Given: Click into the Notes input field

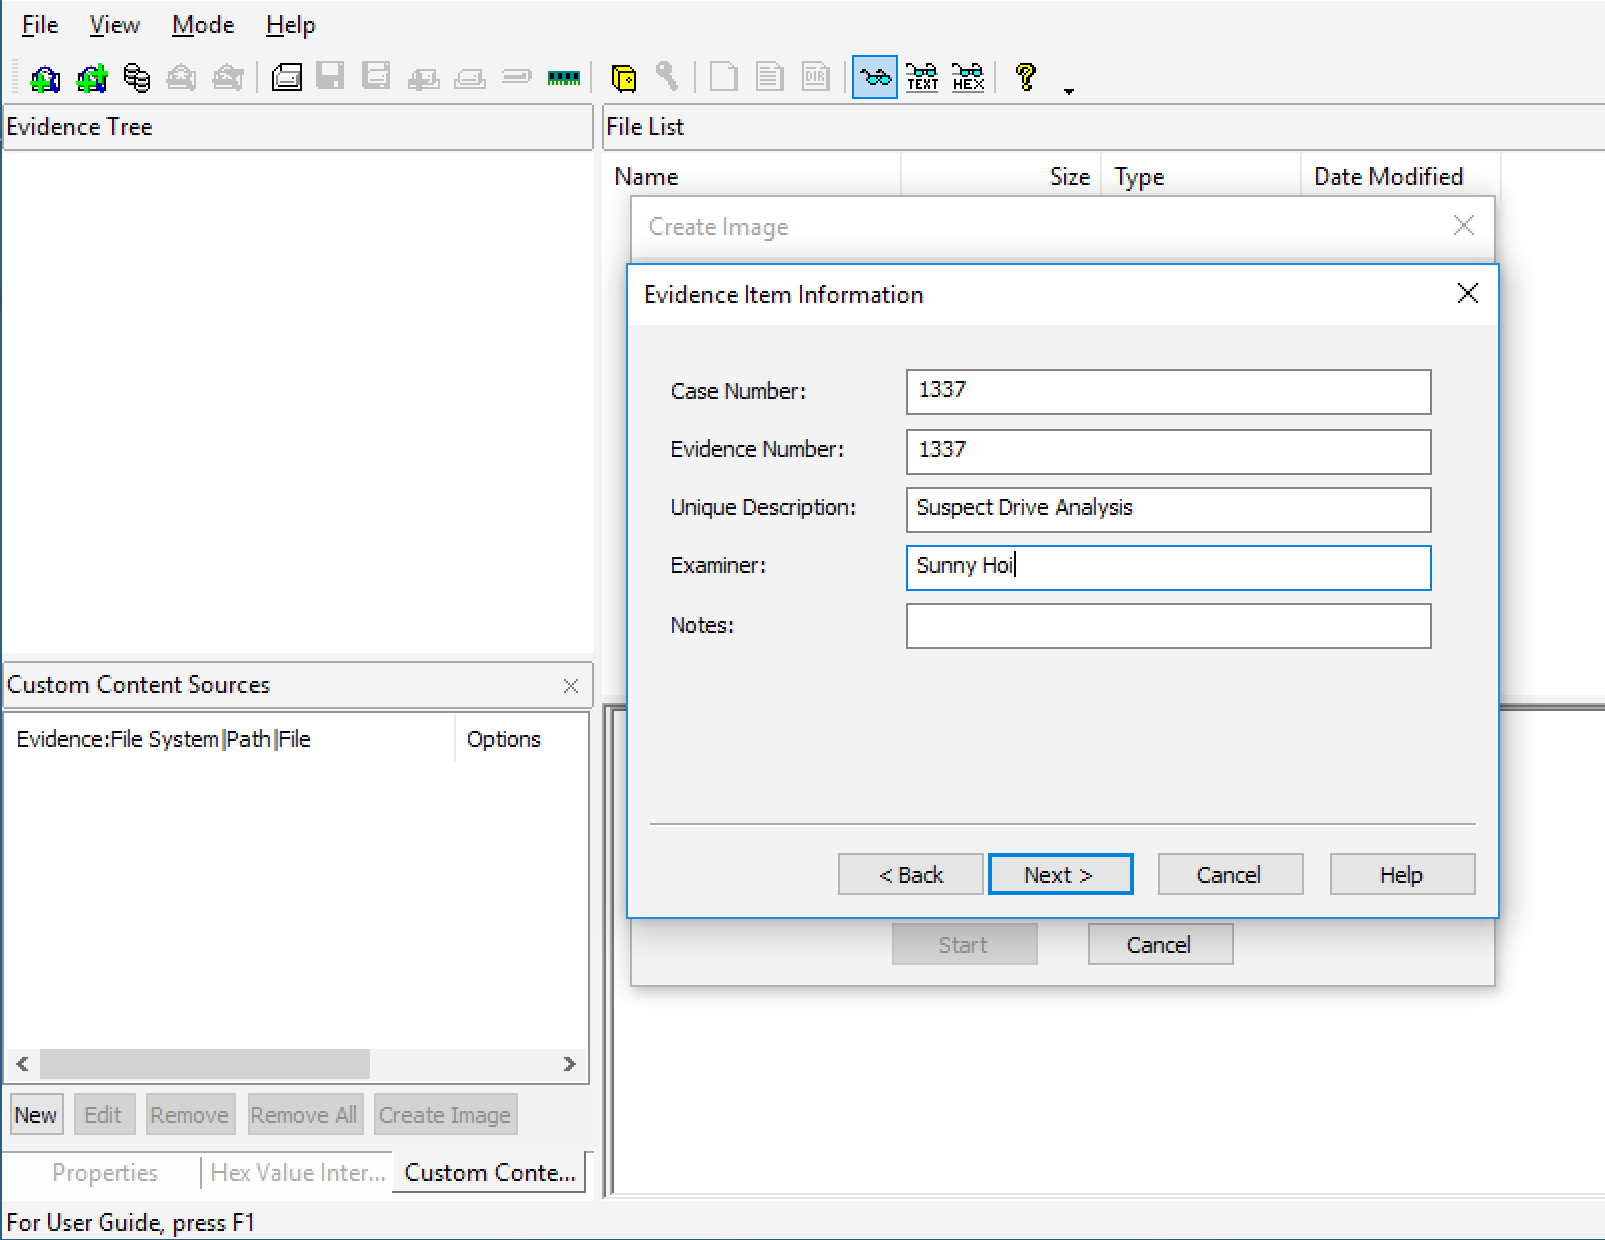Looking at the screenshot, I should pyautogui.click(x=1168, y=626).
